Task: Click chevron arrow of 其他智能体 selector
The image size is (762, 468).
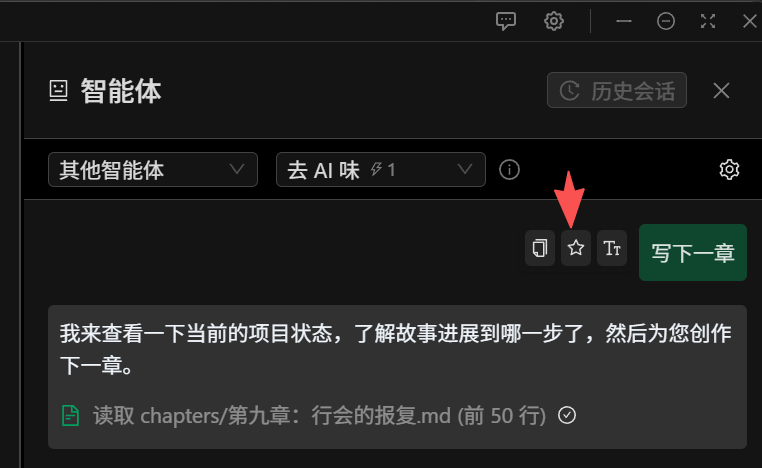Action: (x=237, y=169)
